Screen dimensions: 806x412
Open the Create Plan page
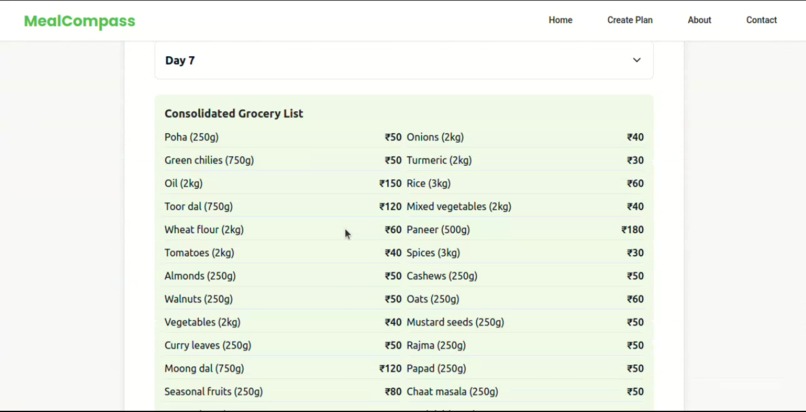coord(630,20)
